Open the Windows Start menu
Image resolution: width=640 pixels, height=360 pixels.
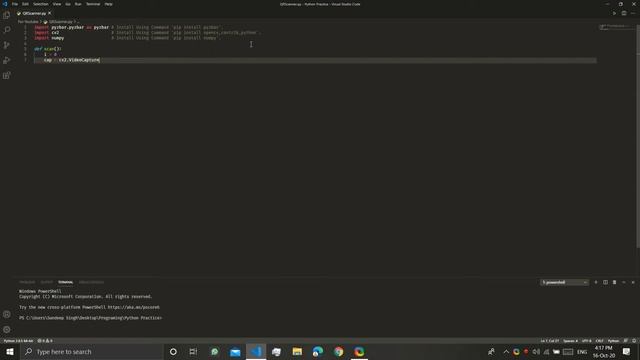coord(10,351)
